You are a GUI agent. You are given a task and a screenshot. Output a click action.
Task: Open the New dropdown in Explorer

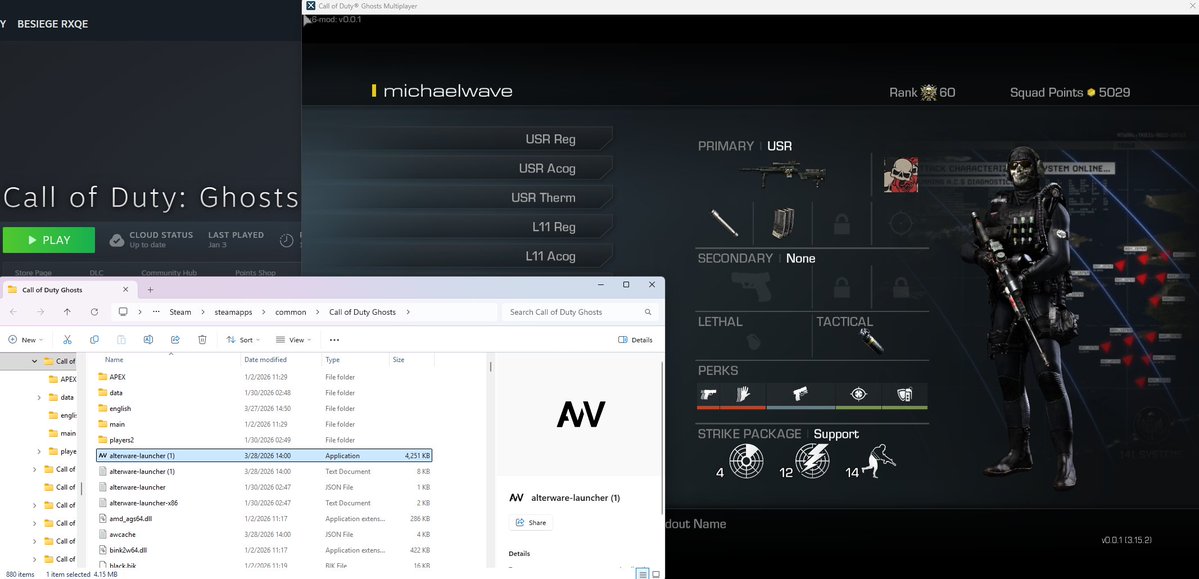tap(25, 340)
